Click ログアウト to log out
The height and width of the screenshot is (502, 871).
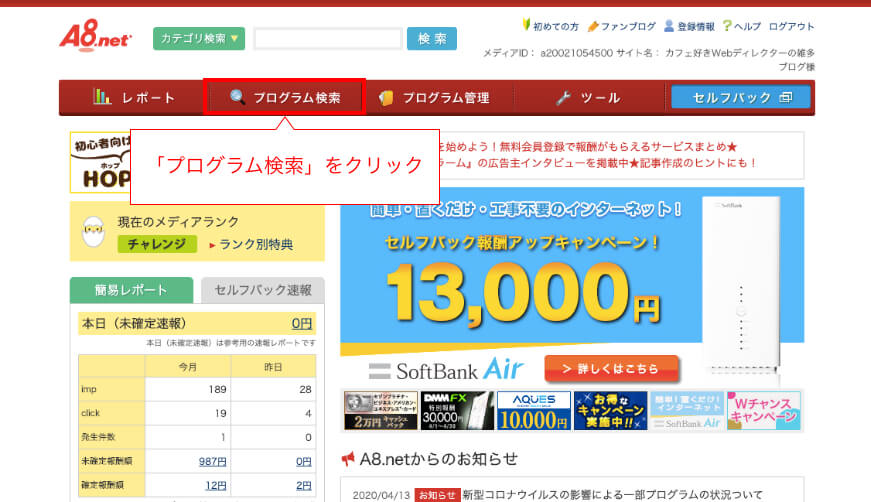click(792, 26)
